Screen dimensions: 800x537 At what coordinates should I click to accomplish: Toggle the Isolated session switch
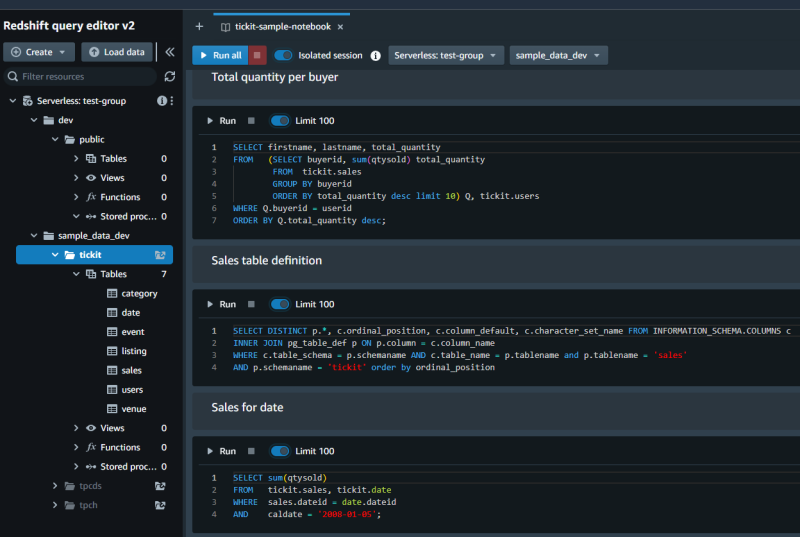coord(283,56)
